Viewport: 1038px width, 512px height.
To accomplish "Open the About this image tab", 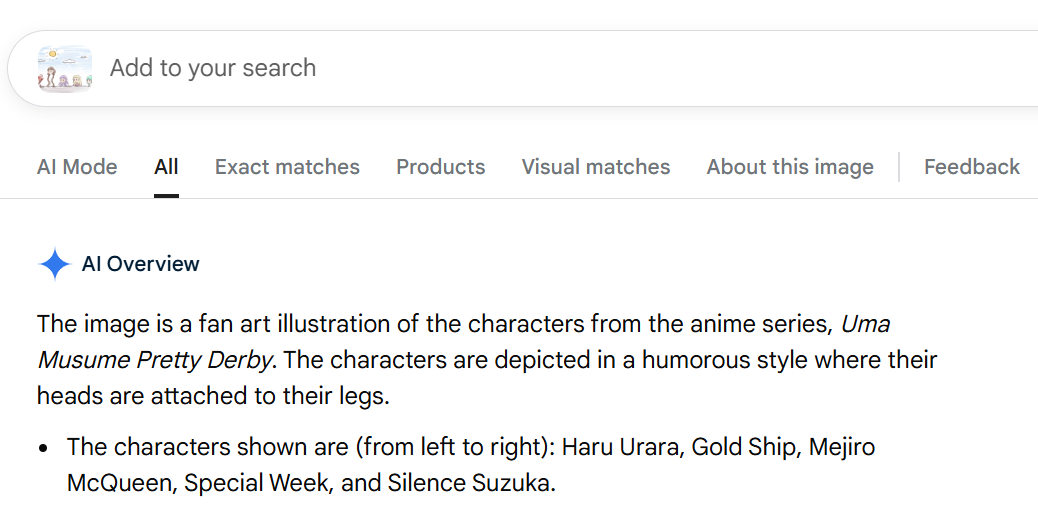I will click(790, 167).
